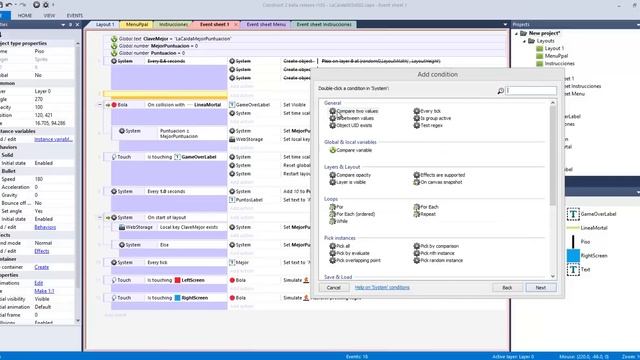Collapse the On start of layout event
The image size is (640, 360).
(100, 218)
